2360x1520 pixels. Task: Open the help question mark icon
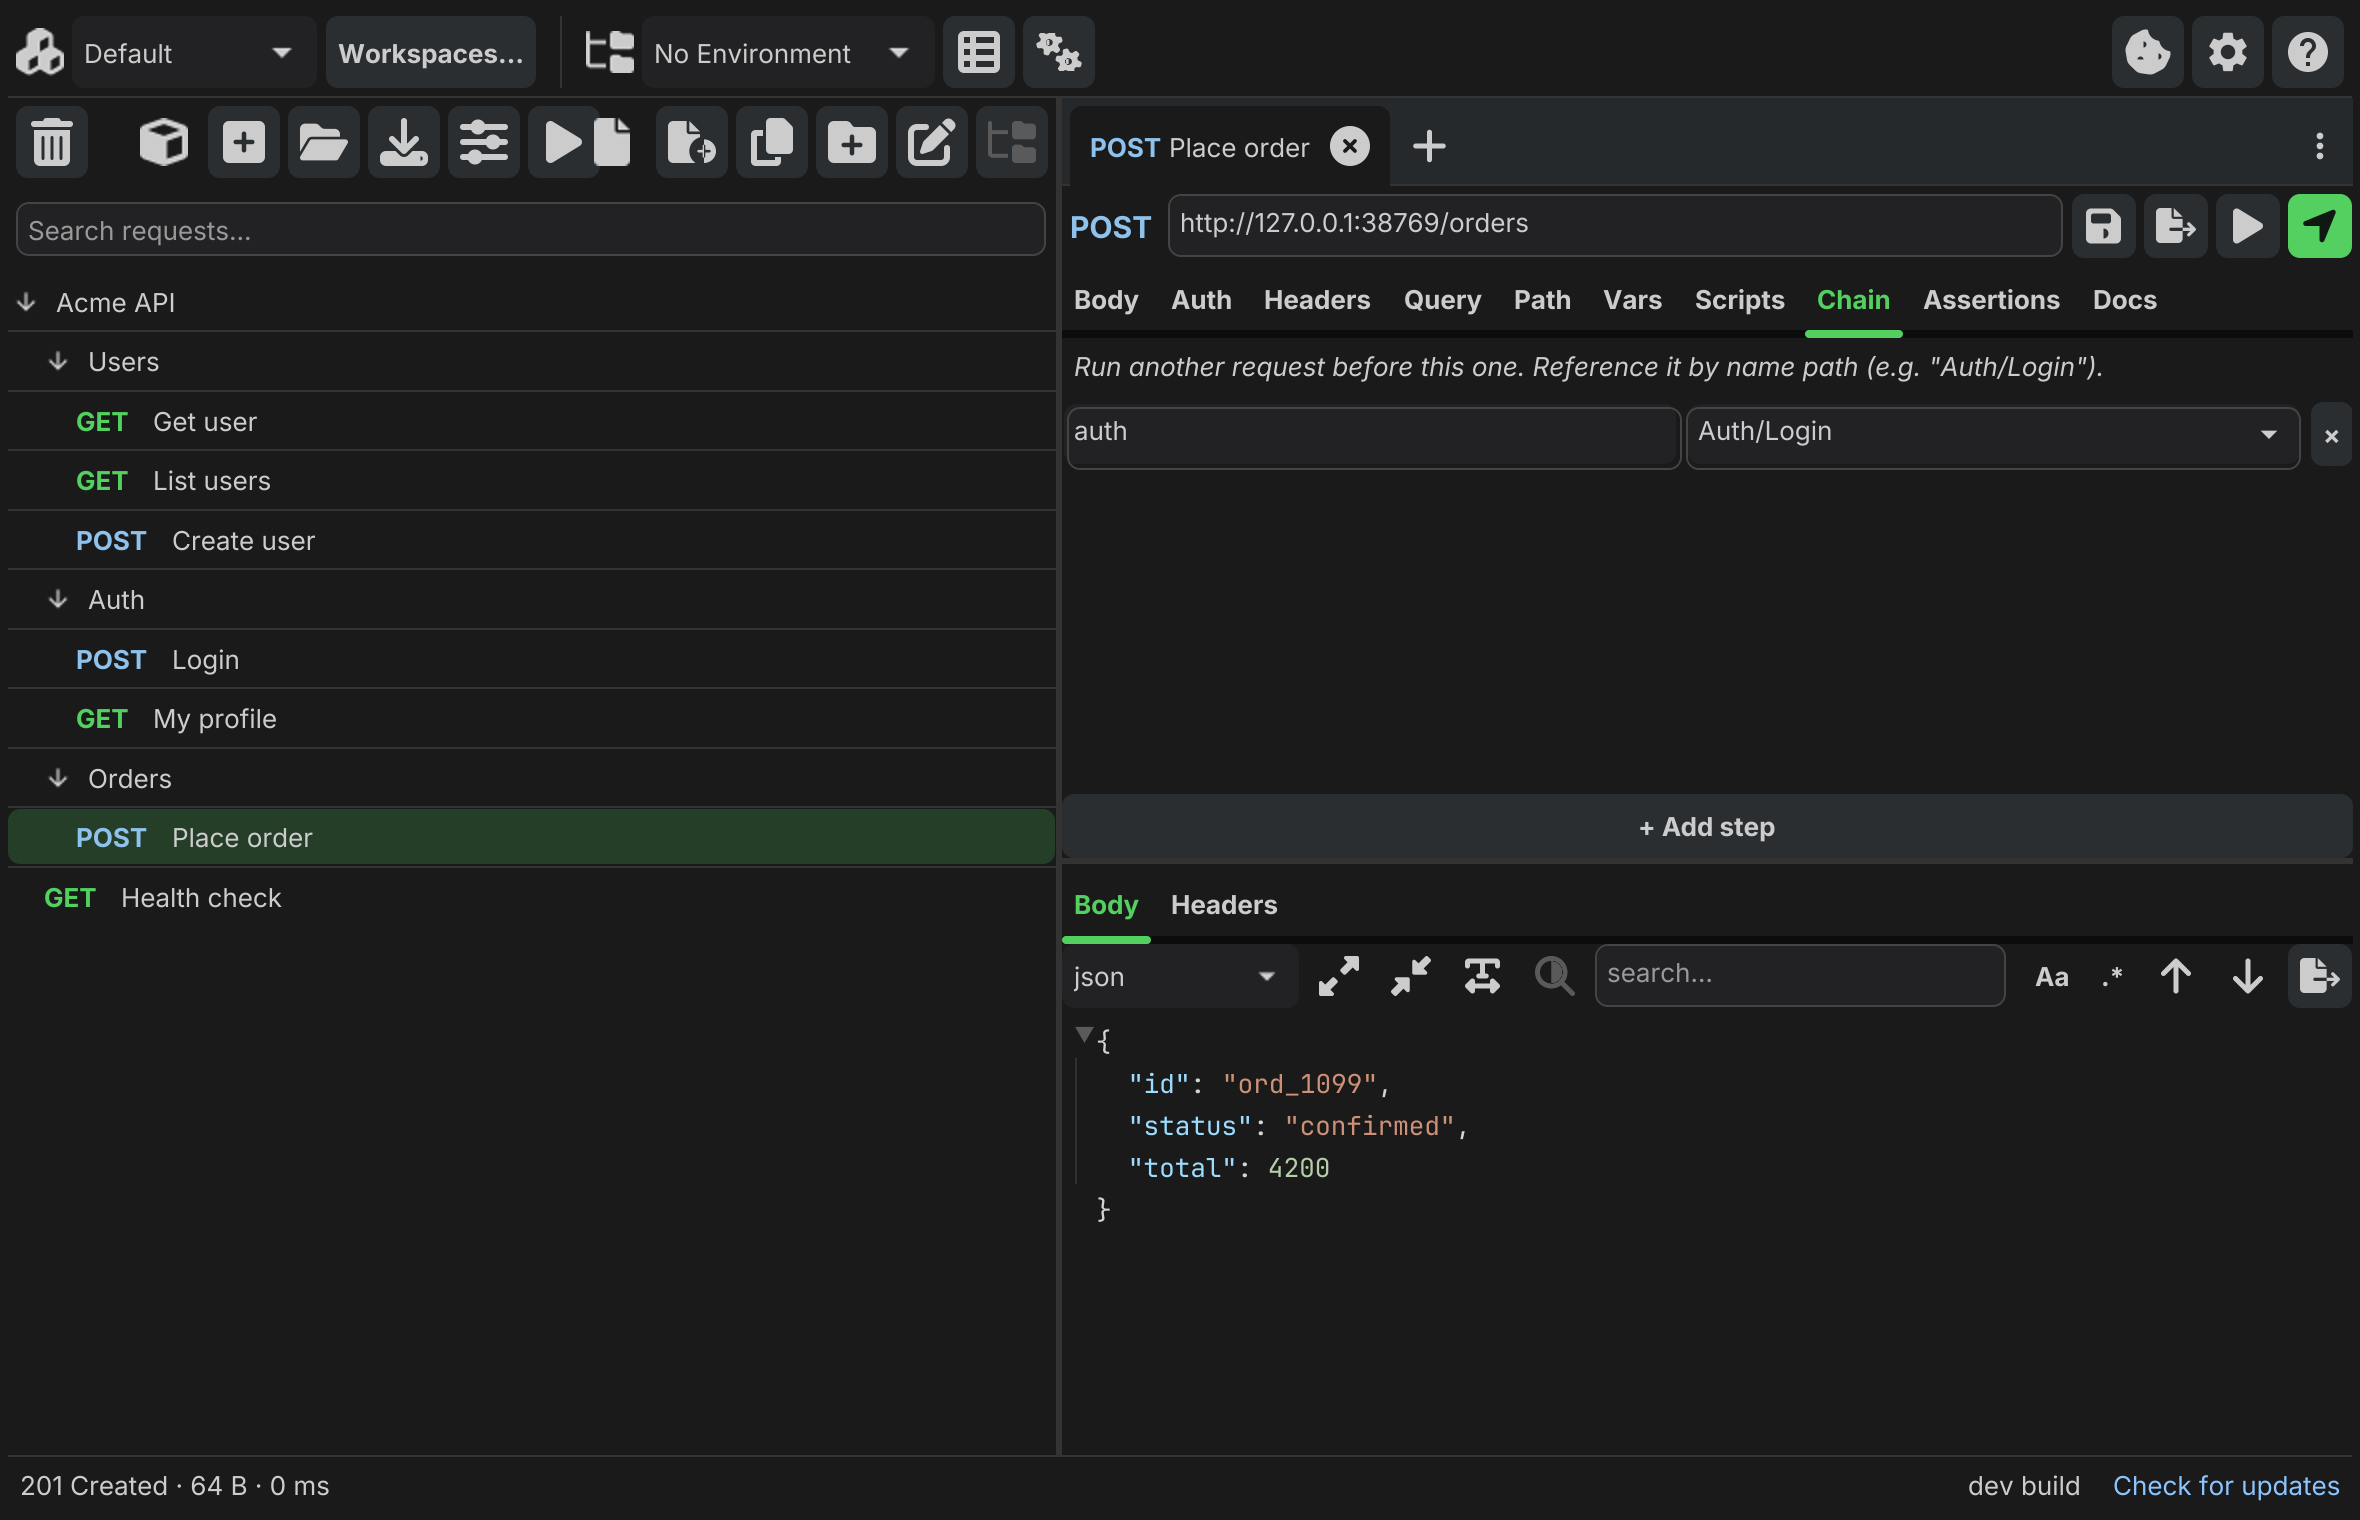click(x=2307, y=52)
